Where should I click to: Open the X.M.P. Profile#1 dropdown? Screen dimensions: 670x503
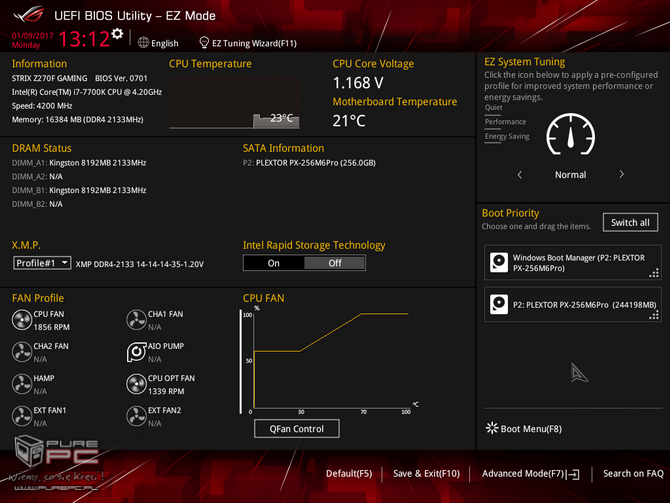click(42, 263)
